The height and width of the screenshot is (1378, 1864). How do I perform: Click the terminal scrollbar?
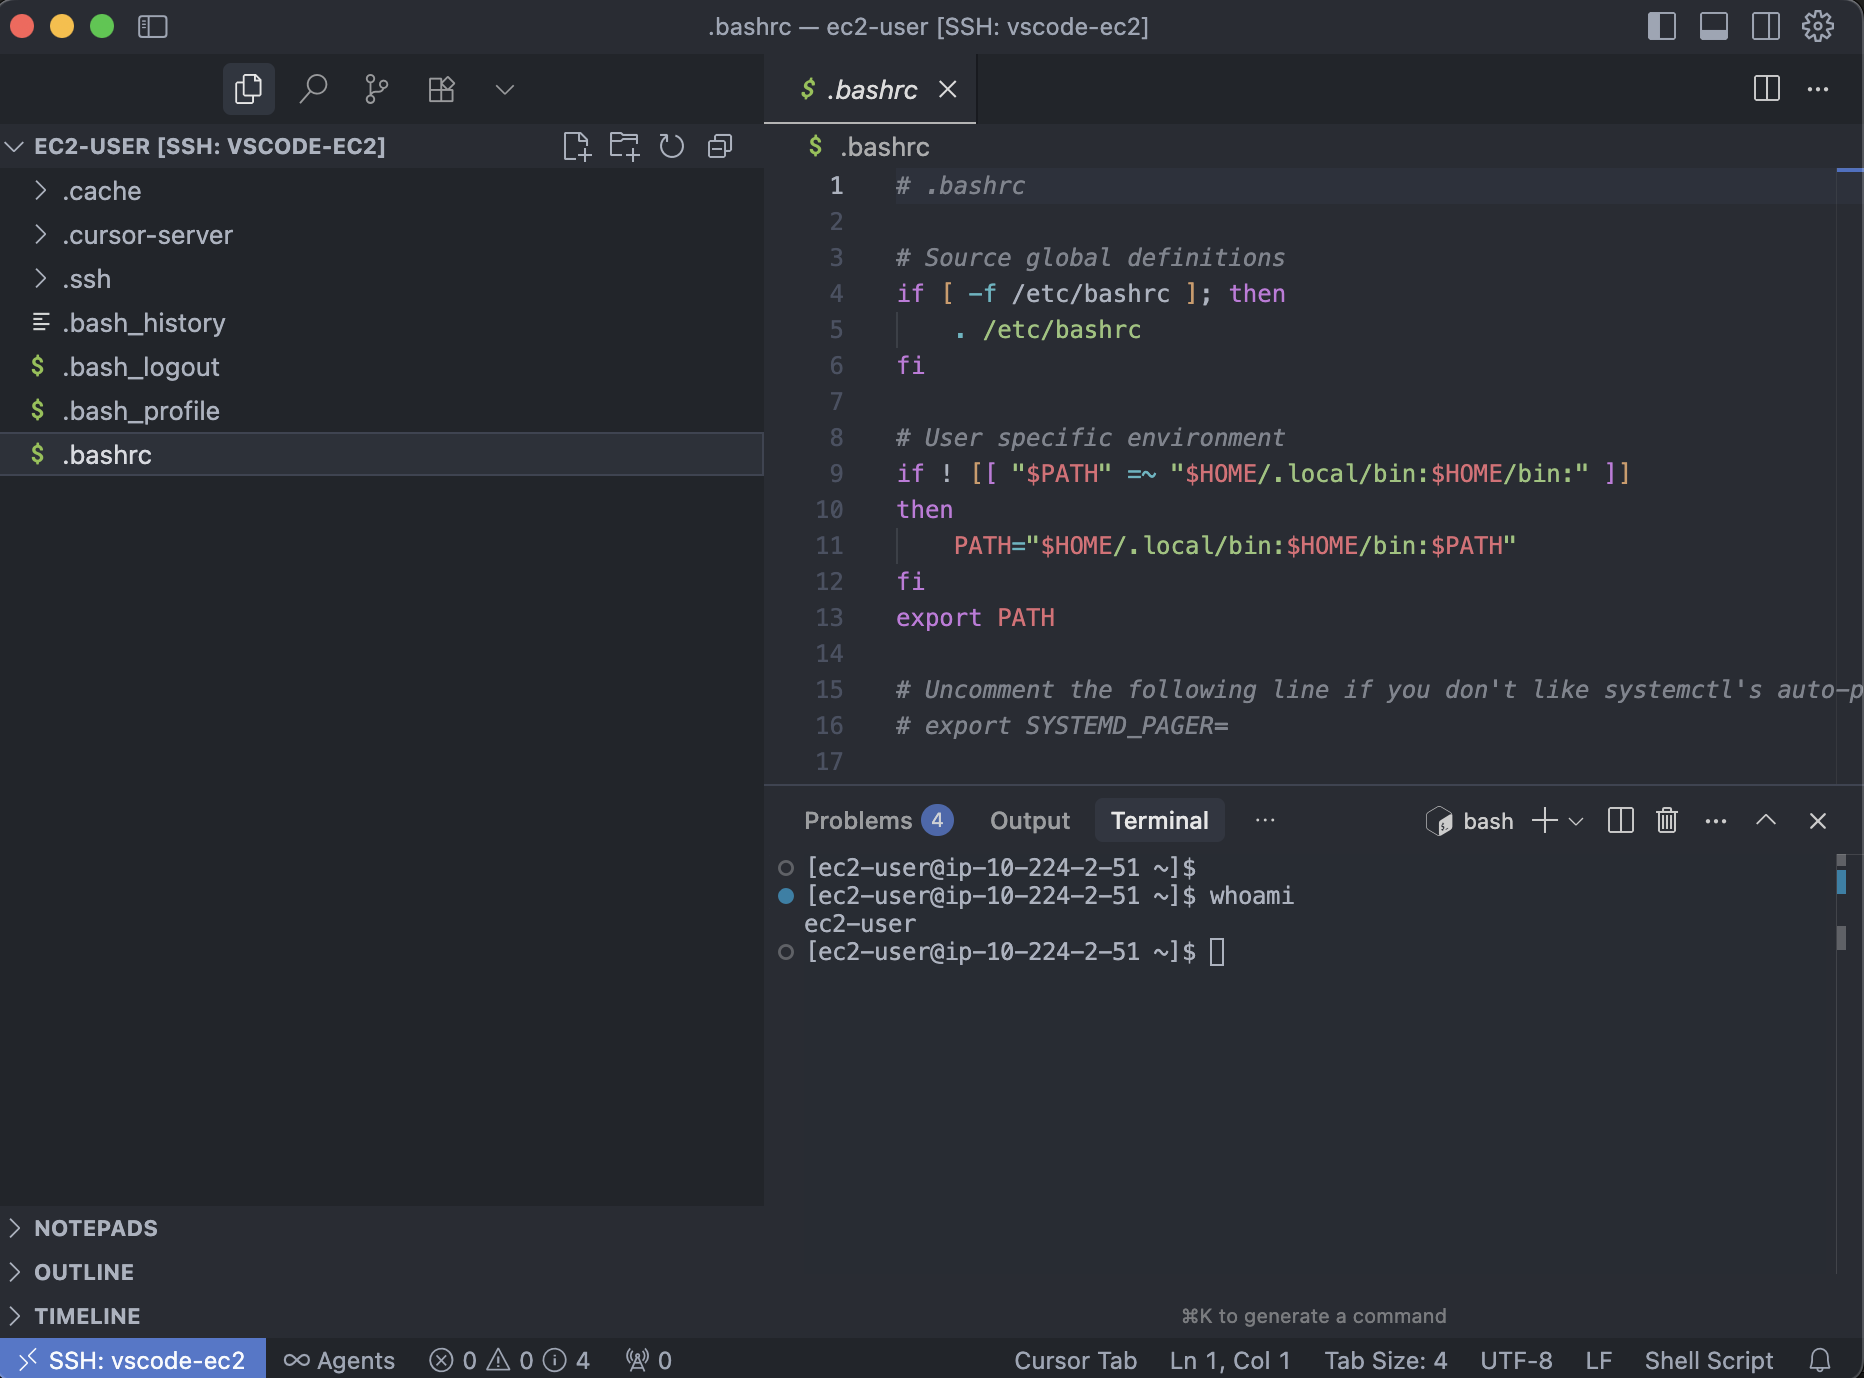pyautogui.click(x=1841, y=1064)
